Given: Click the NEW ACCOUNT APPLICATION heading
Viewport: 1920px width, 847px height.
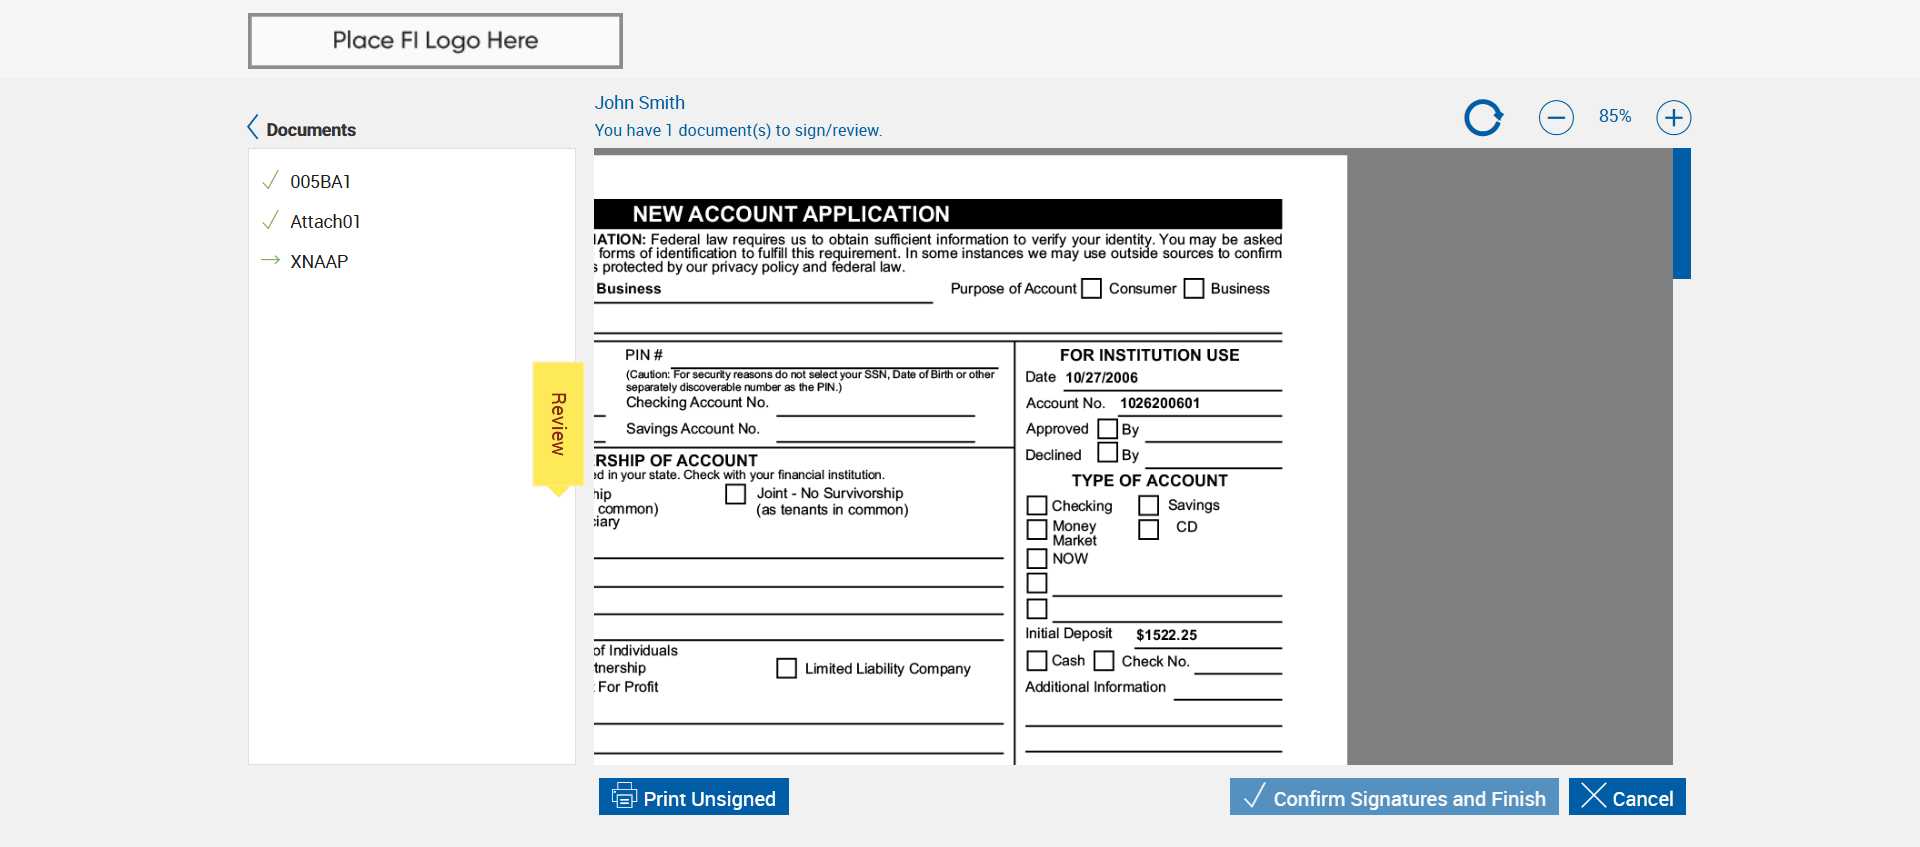Looking at the screenshot, I should [x=791, y=214].
